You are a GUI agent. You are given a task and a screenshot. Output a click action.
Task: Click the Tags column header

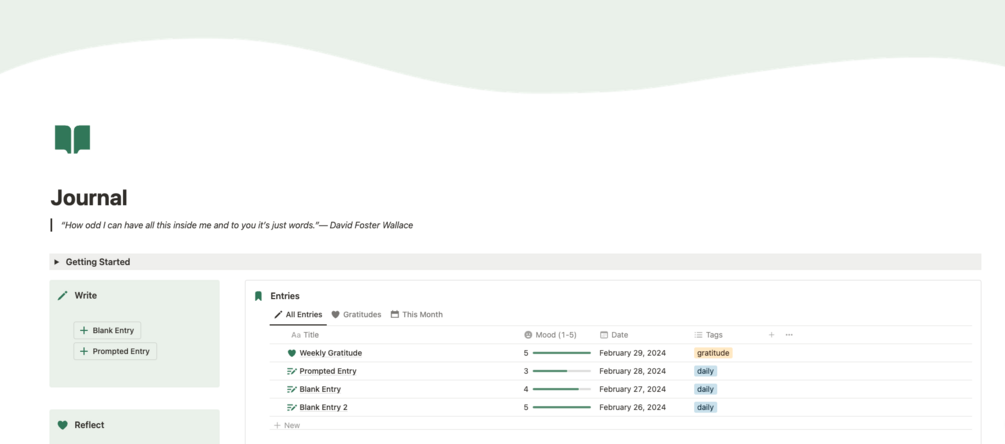708,334
